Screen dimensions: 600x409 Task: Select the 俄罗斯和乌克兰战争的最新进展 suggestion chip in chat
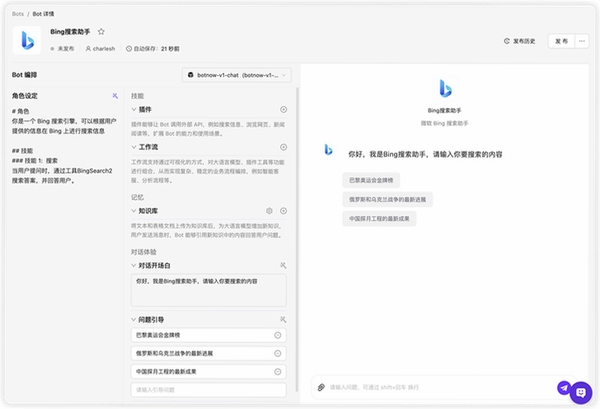pyautogui.click(x=387, y=199)
